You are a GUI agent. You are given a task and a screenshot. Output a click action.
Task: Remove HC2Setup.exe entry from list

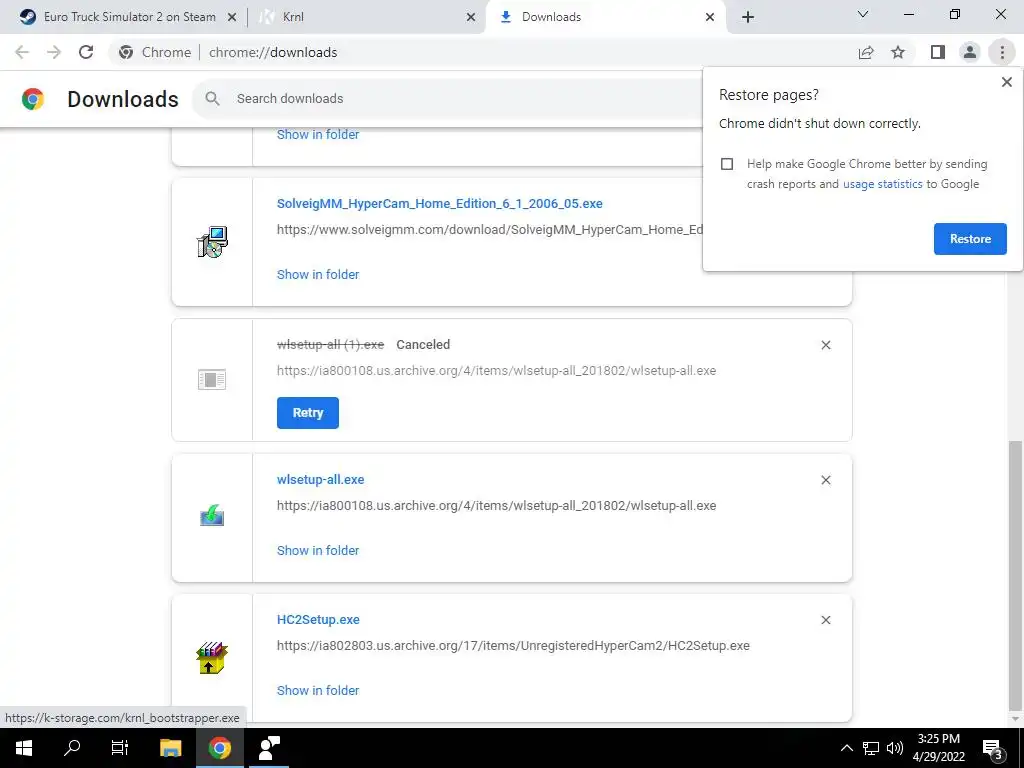(825, 620)
